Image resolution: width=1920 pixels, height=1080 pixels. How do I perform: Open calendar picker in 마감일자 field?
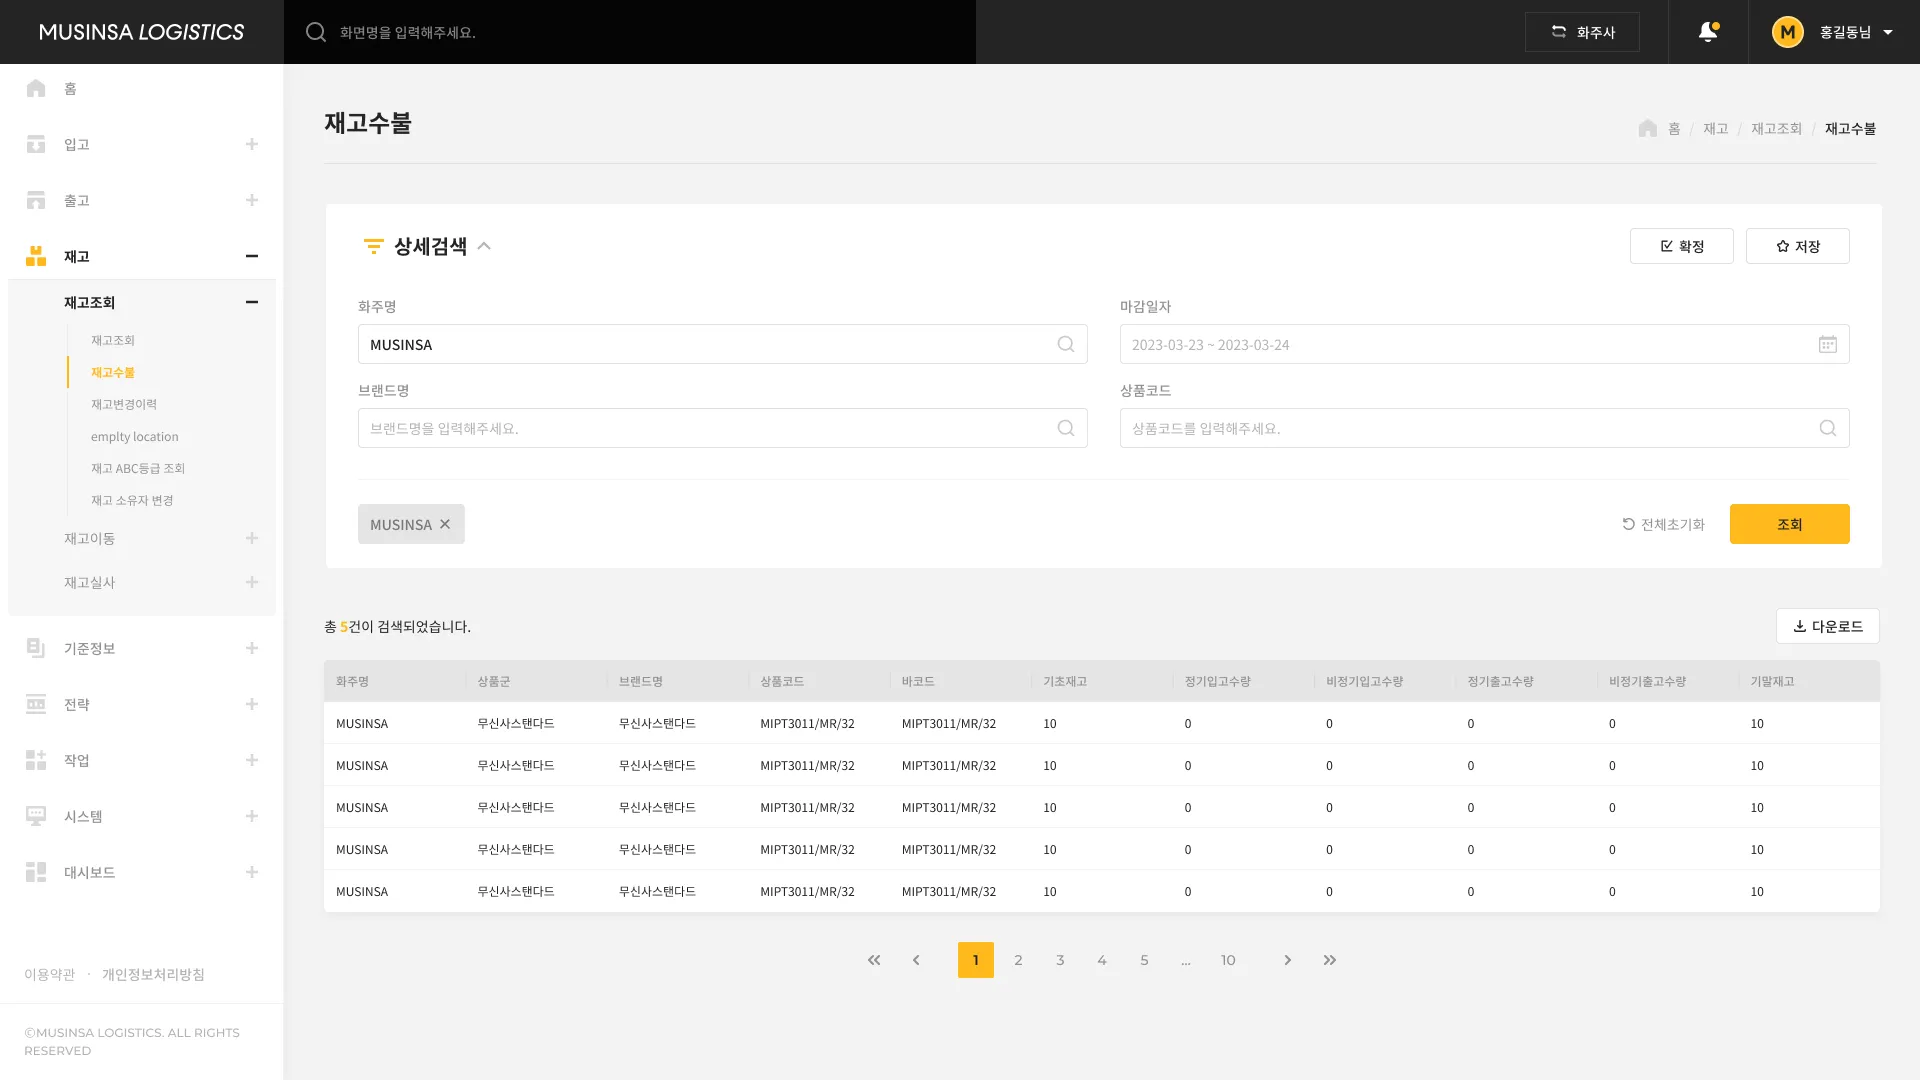click(x=1827, y=344)
